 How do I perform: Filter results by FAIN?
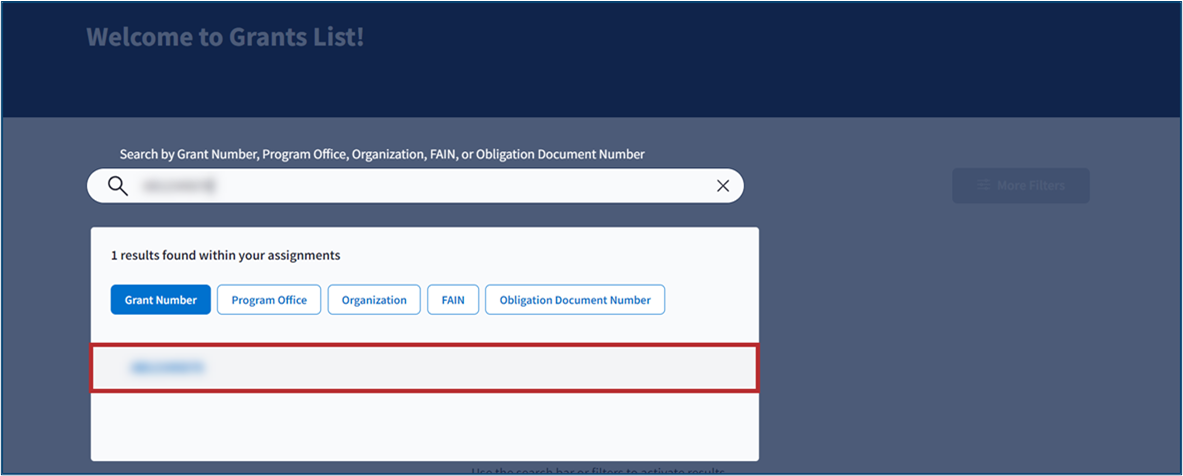coord(453,300)
